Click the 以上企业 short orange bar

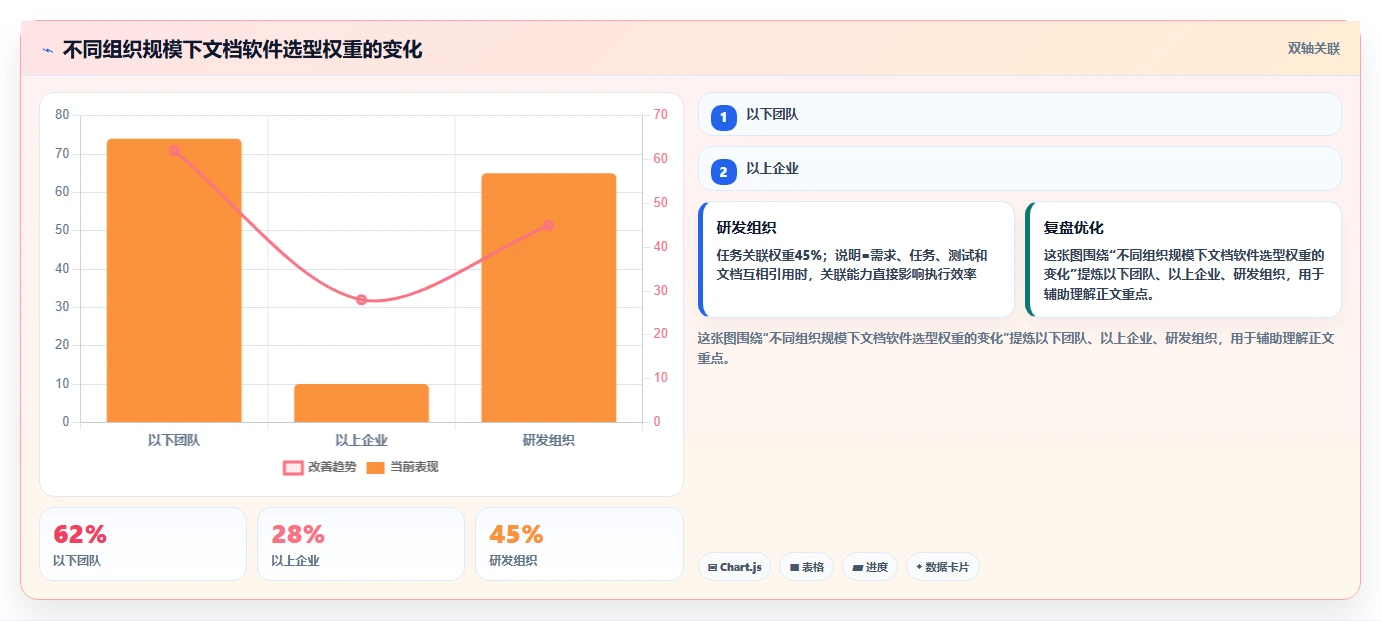pyautogui.click(x=361, y=403)
